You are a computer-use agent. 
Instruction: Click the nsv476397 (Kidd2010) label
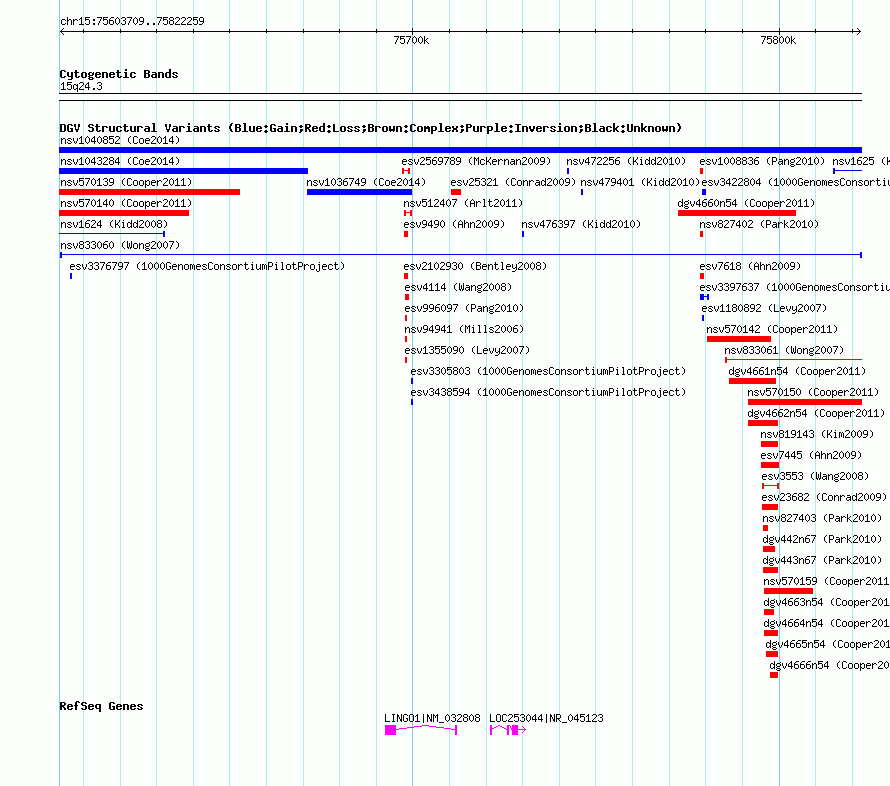581,224
